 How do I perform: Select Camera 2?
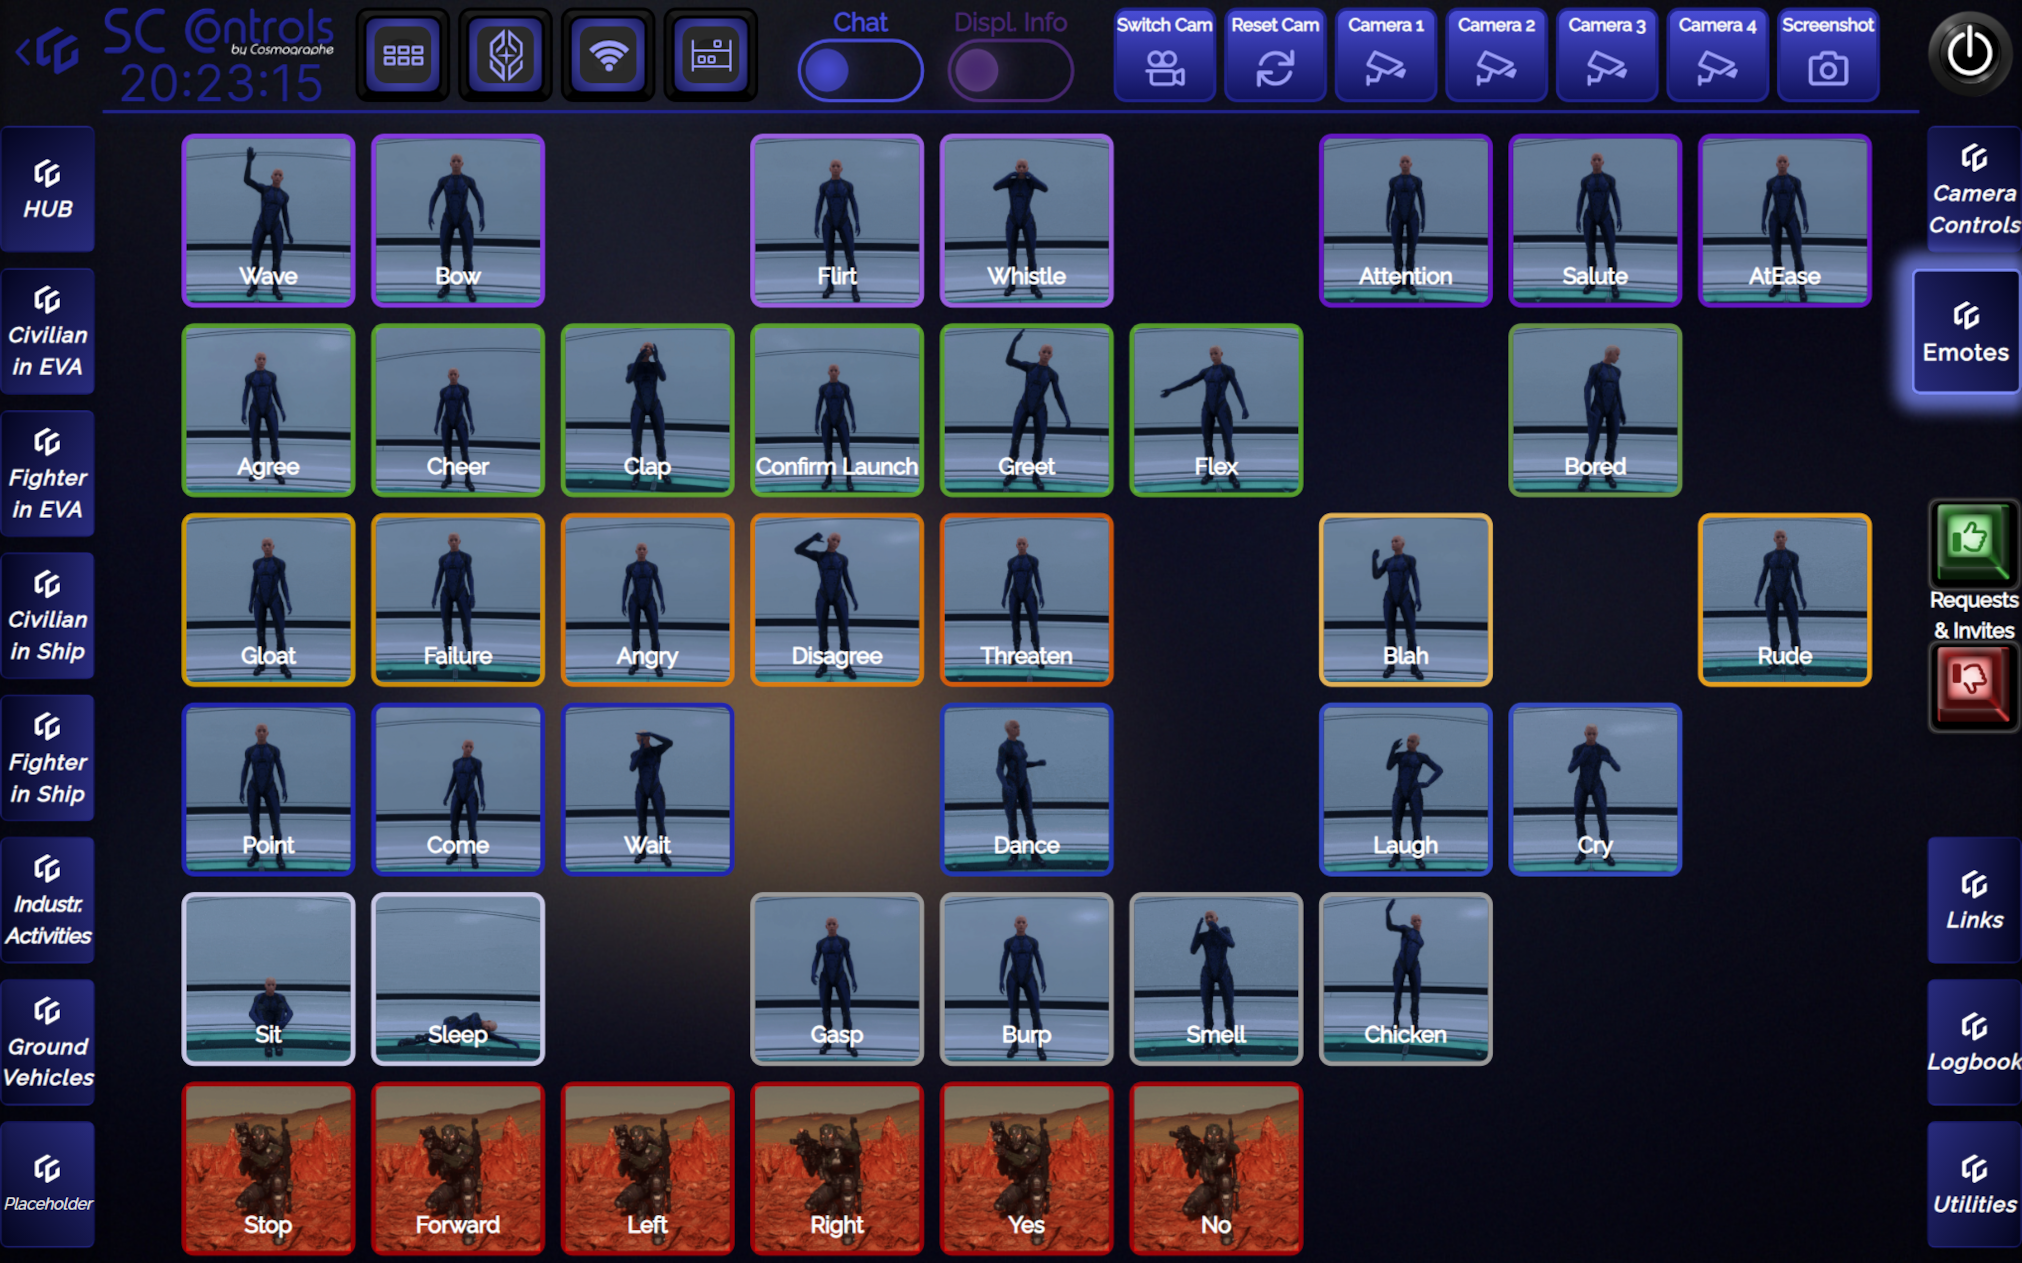tap(1496, 55)
